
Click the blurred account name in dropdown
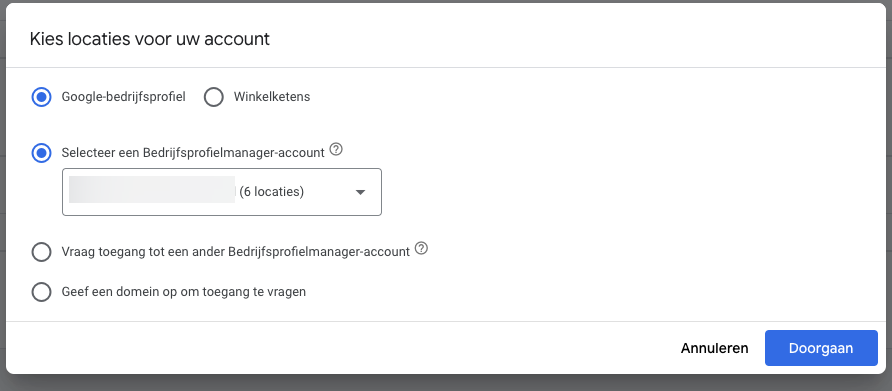(152, 190)
